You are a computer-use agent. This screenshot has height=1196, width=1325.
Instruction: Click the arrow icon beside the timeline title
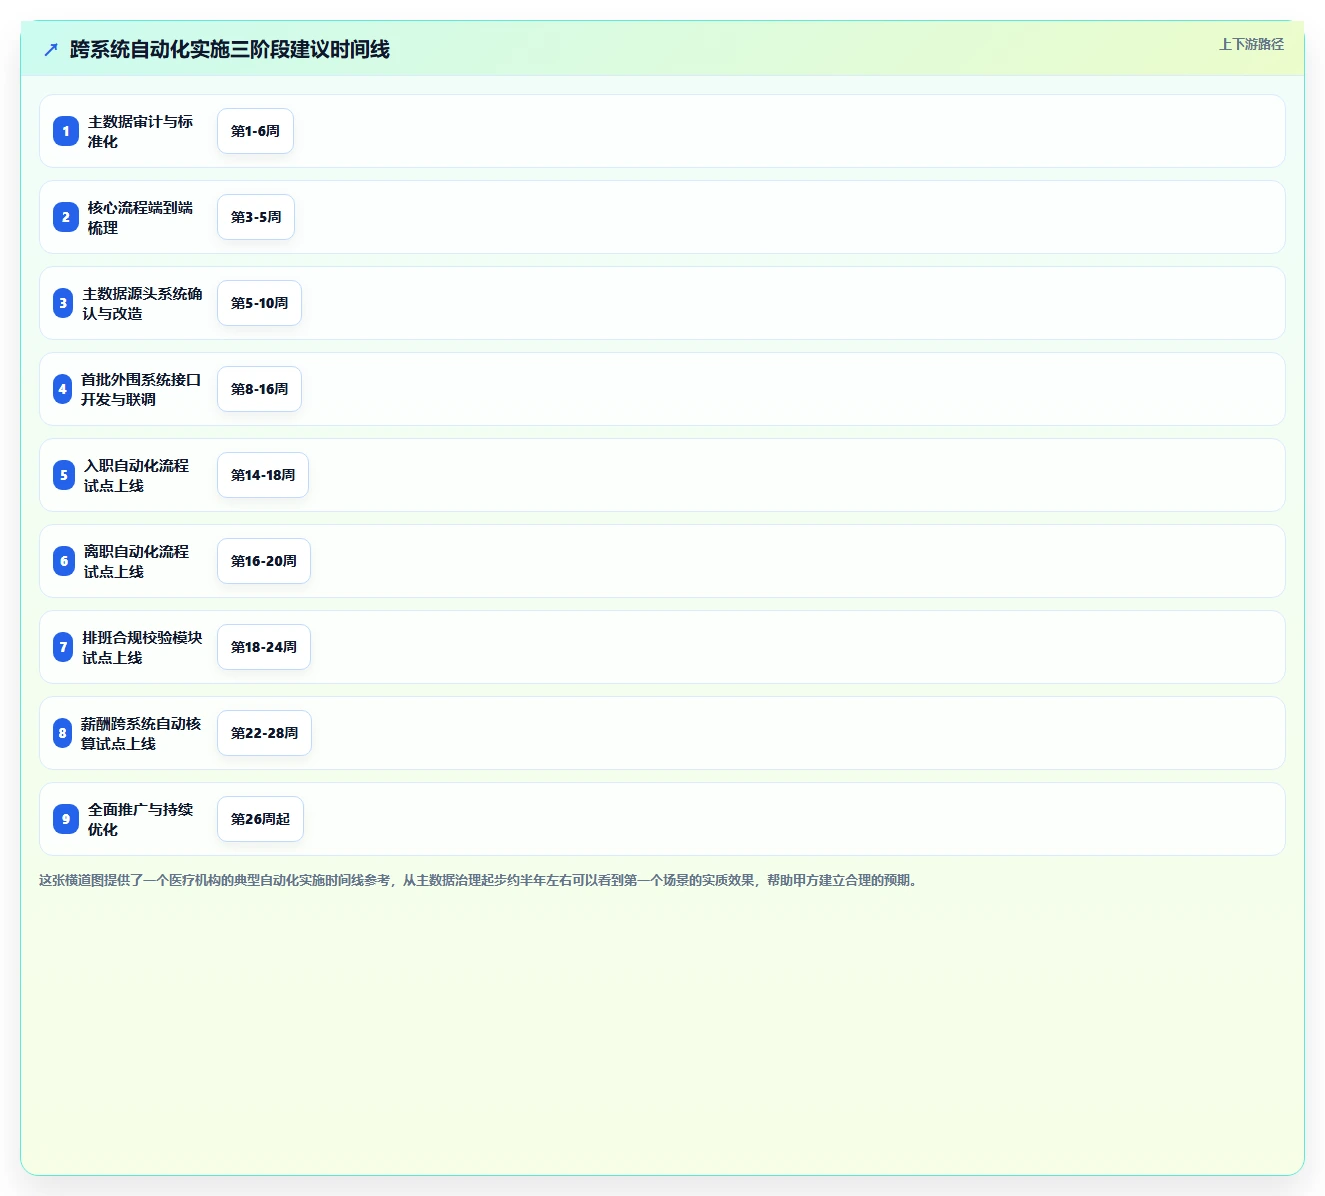pyautogui.click(x=51, y=49)
